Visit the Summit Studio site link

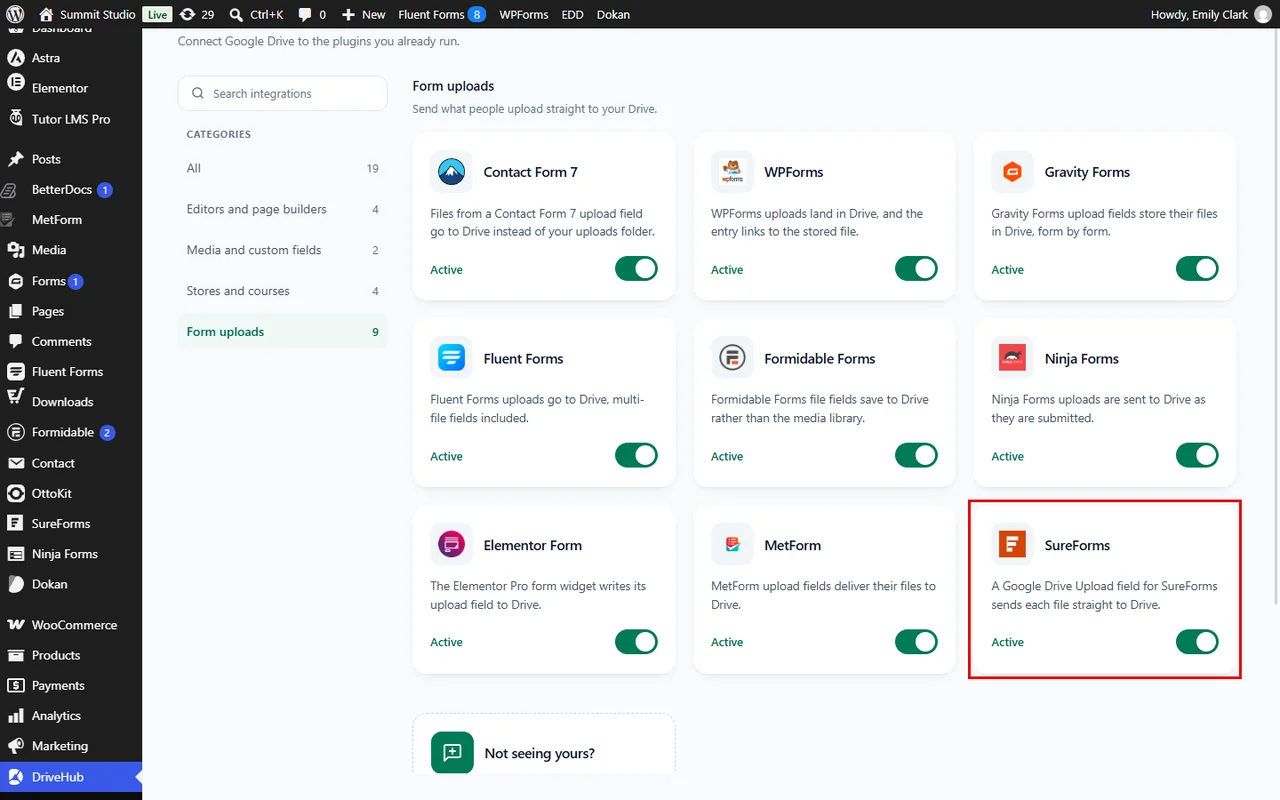[x=88, y=15]
